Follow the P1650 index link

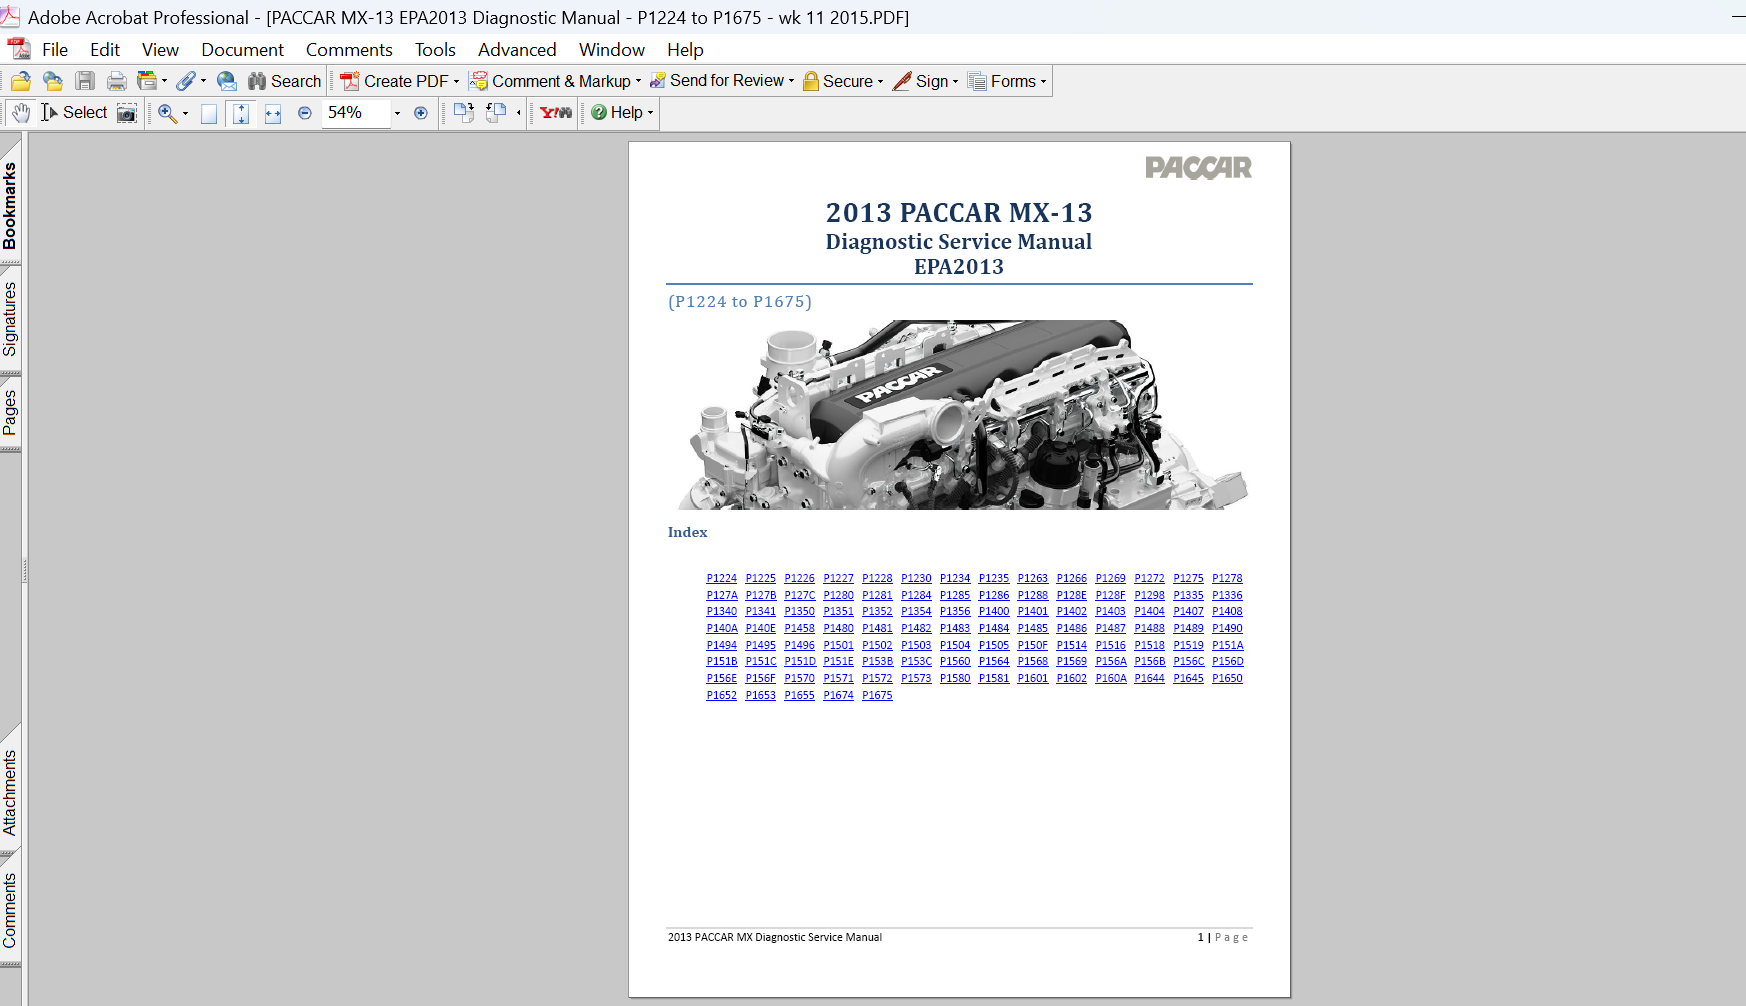click(x=1227, y=678)
